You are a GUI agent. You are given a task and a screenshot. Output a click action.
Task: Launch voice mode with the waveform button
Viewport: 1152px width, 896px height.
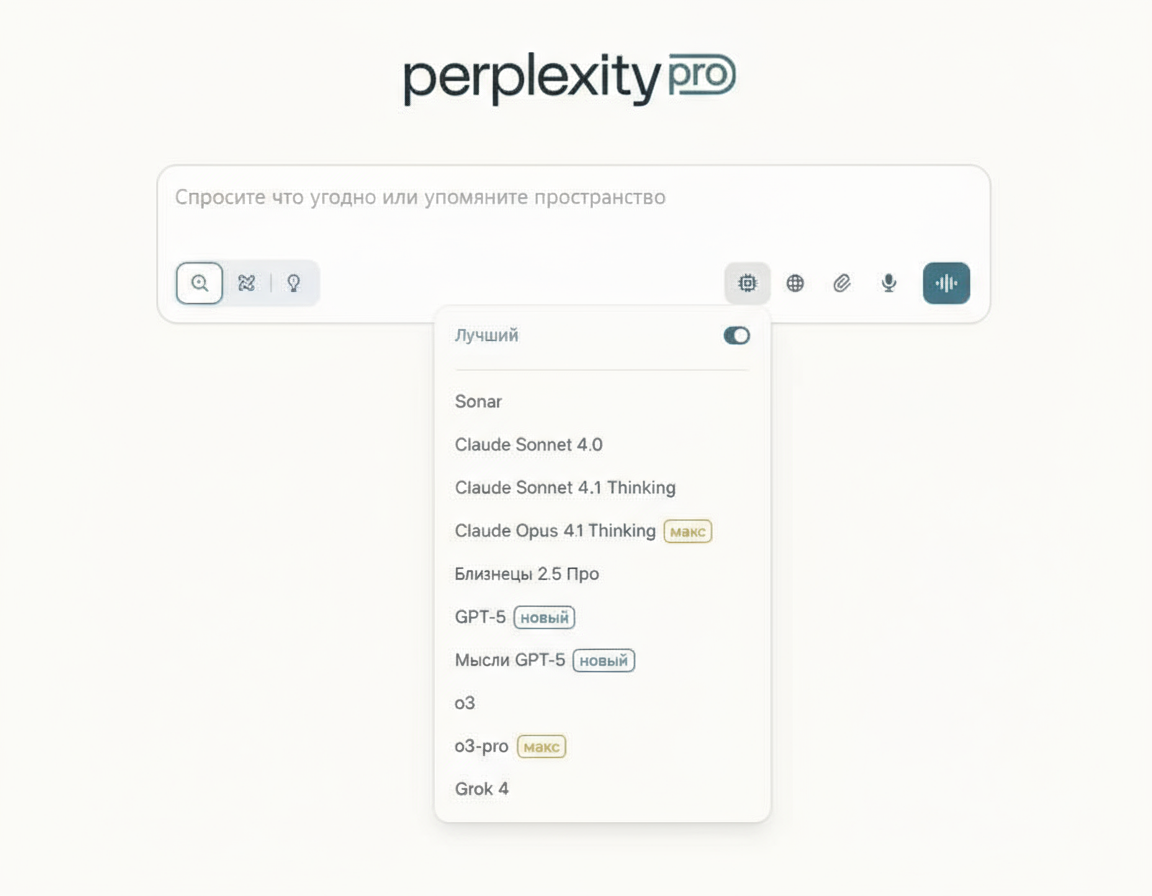946,283
